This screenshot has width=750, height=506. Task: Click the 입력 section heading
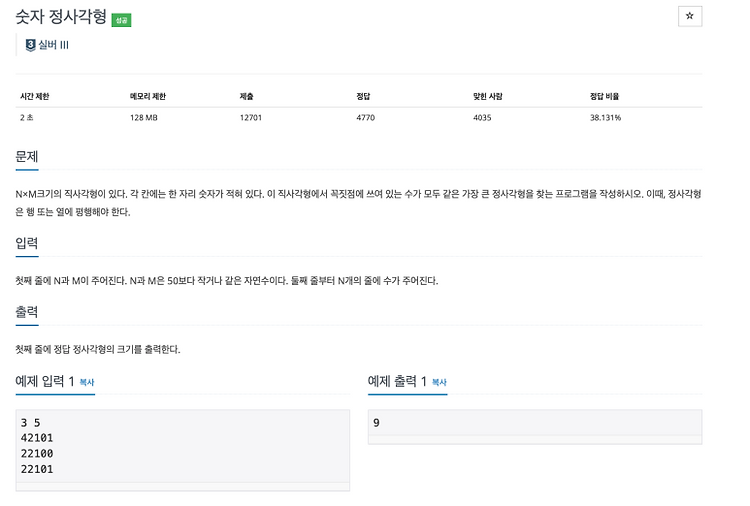coord(27,243)
